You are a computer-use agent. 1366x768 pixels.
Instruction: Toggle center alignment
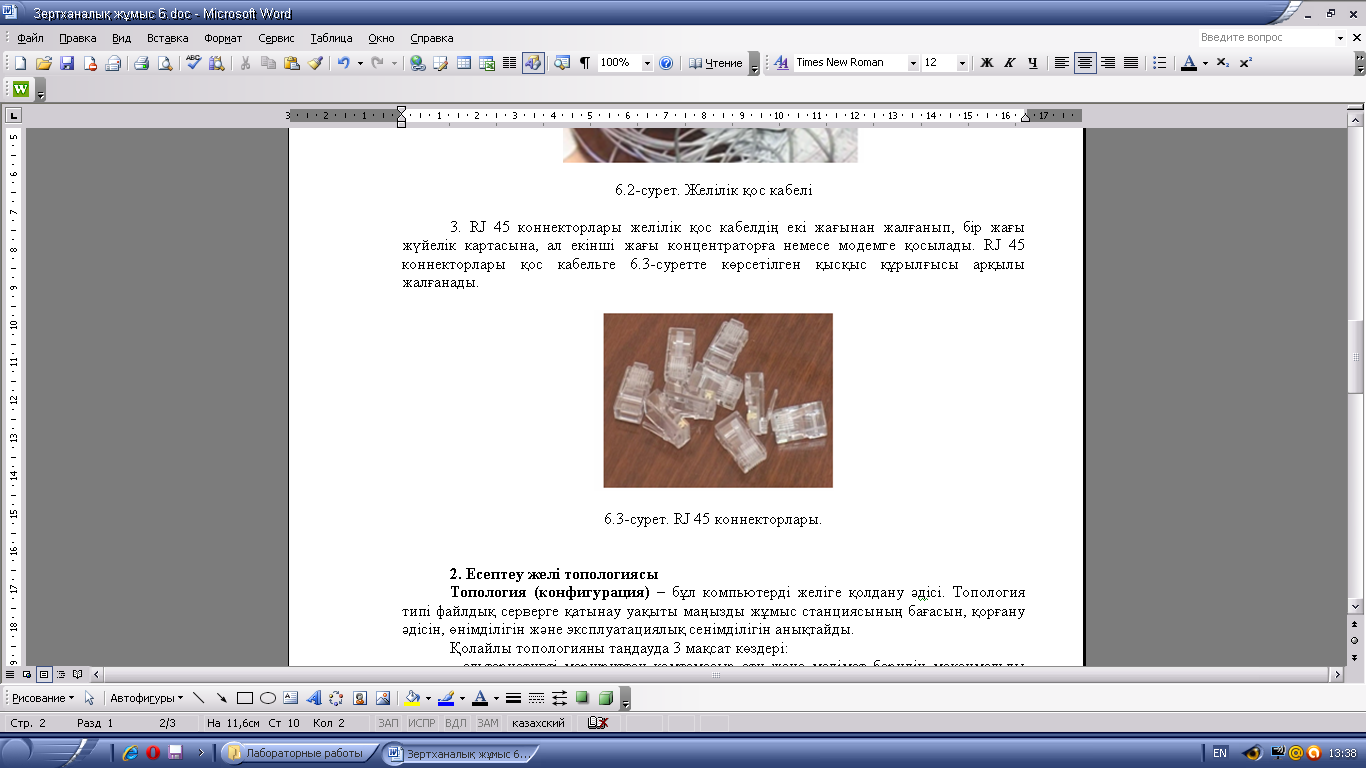pyautogui.click(x=1085, y=63)
